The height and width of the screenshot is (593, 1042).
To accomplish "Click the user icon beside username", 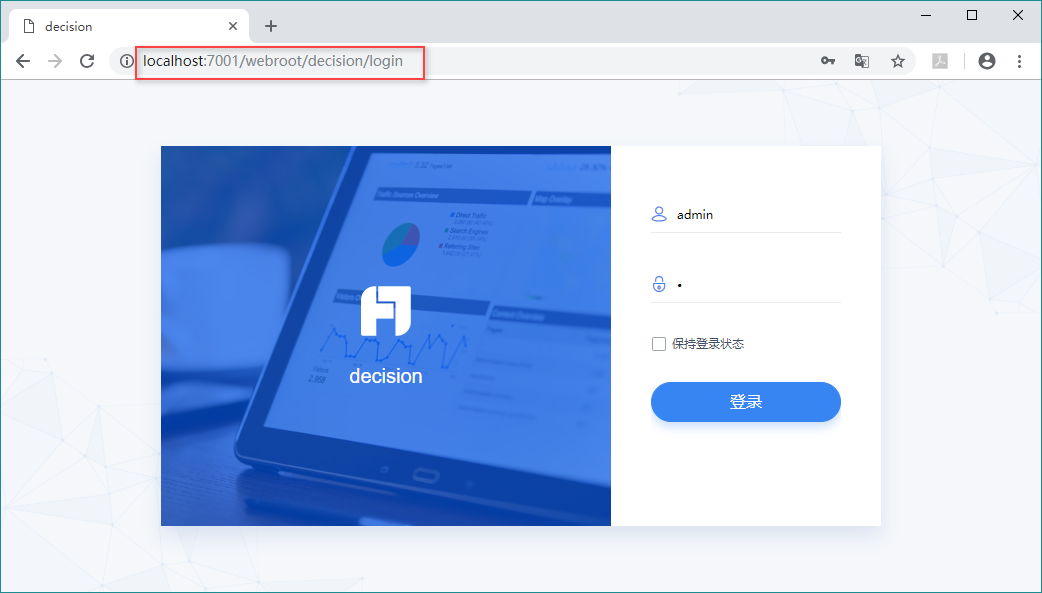I will tap(659, 214).
